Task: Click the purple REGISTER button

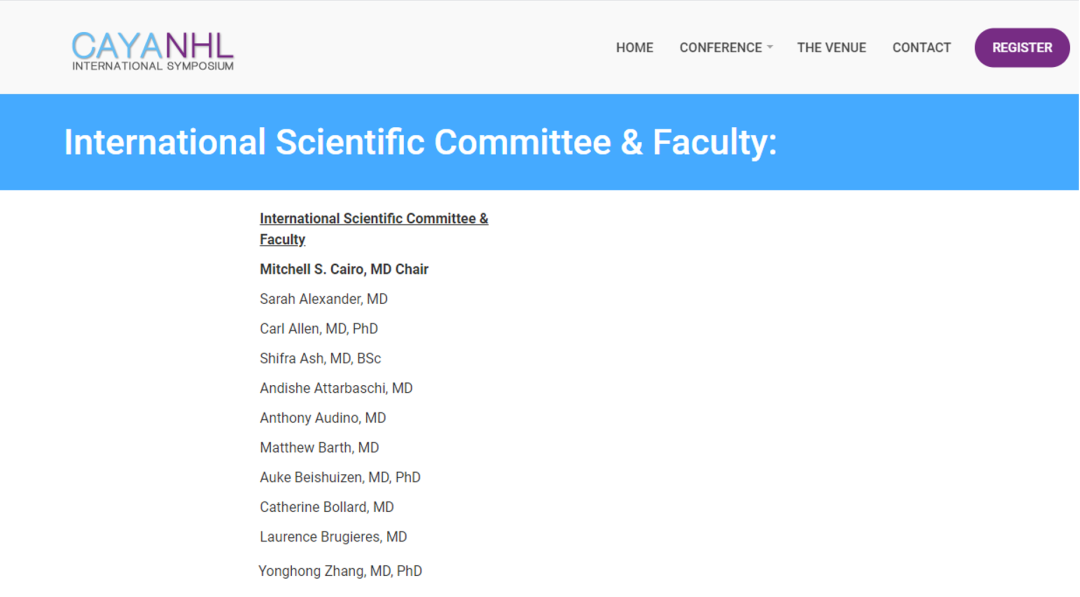Action: 1022,48
